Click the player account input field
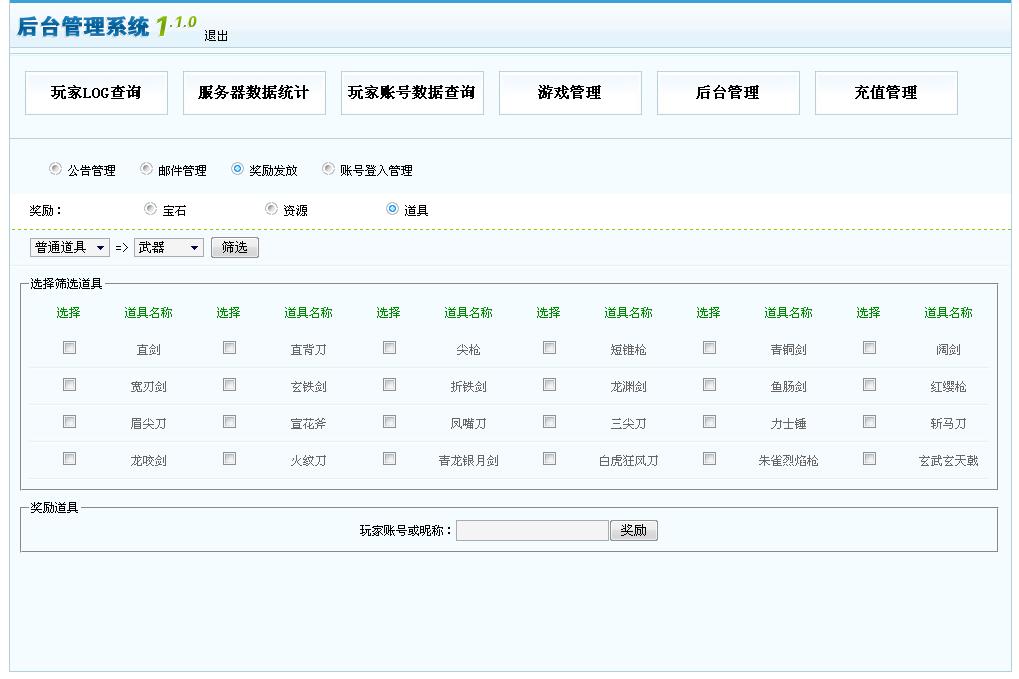Image resolution: width=1019 pixels, height=679 pixels. (x=531, y=530)
